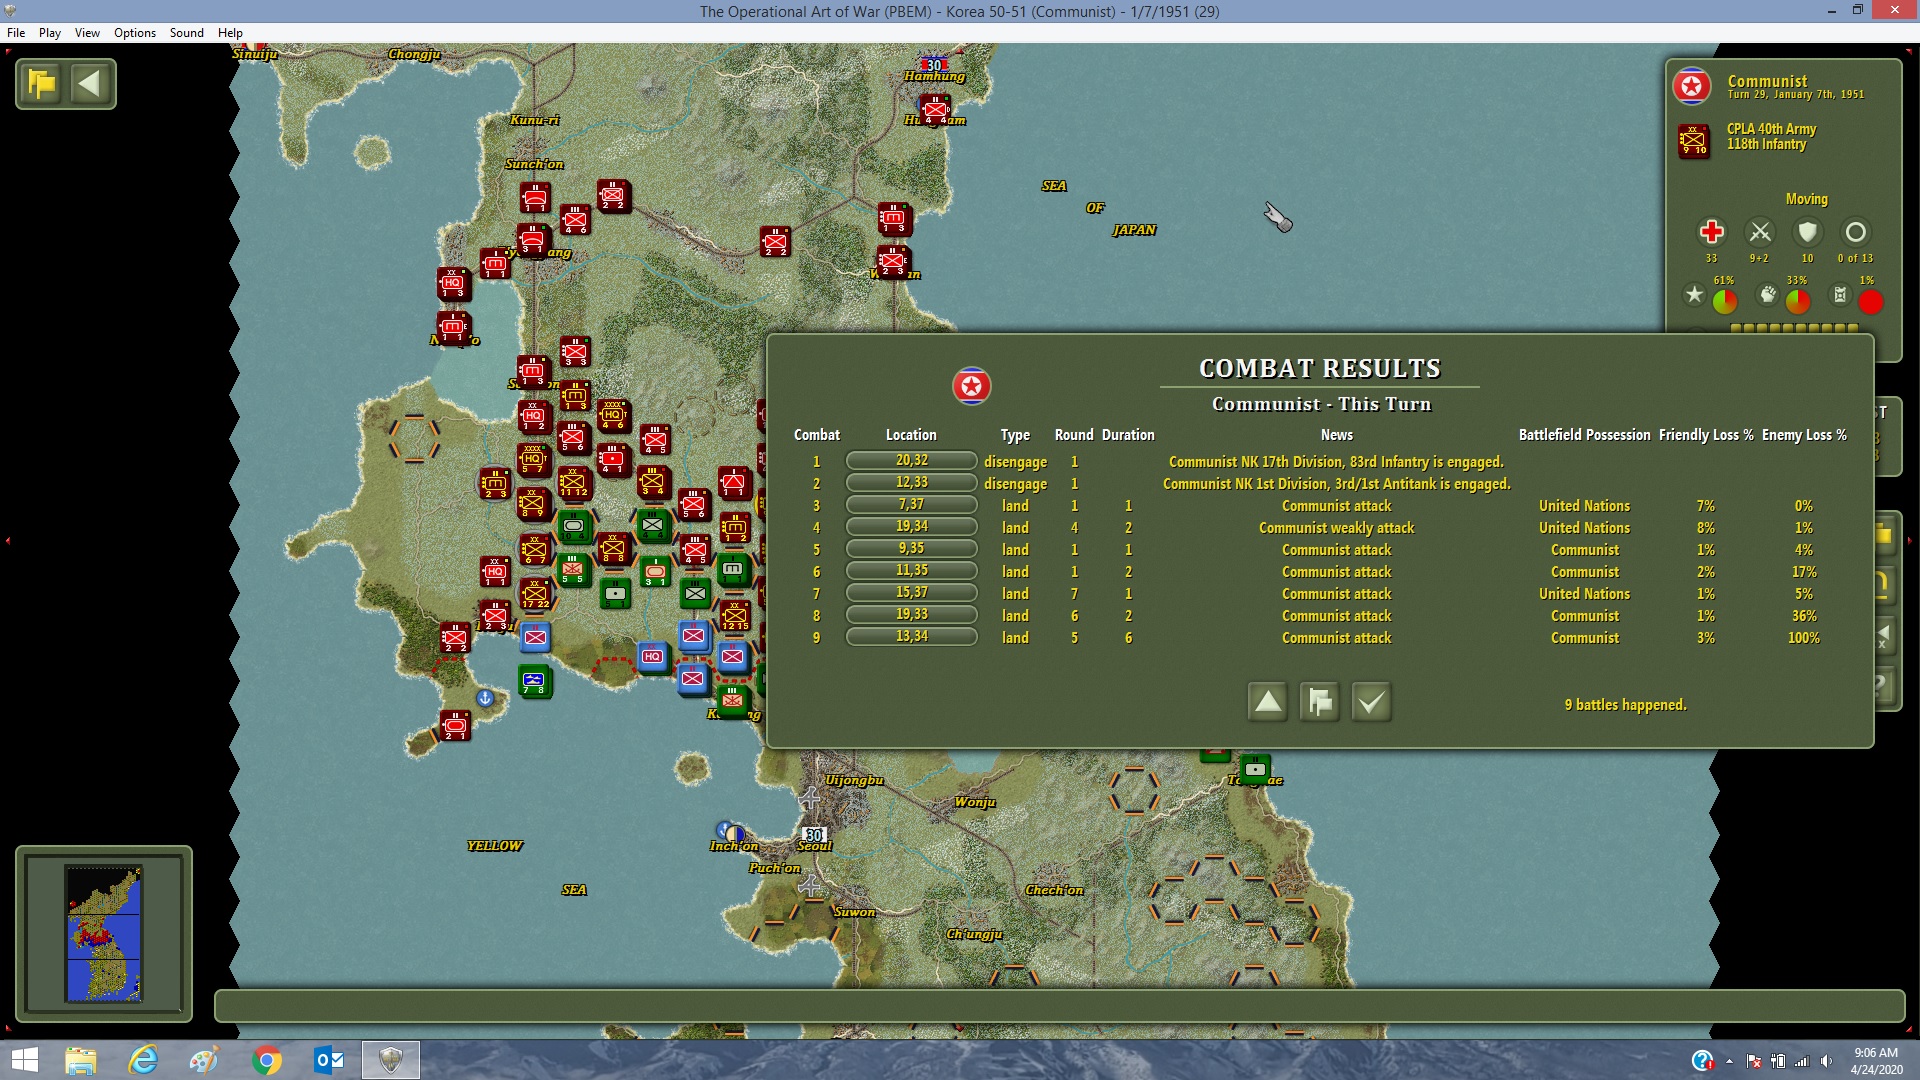Screen dimensions: 1920x1080
Task: Click the Wonju city label on the map
Action: point(975,802)
